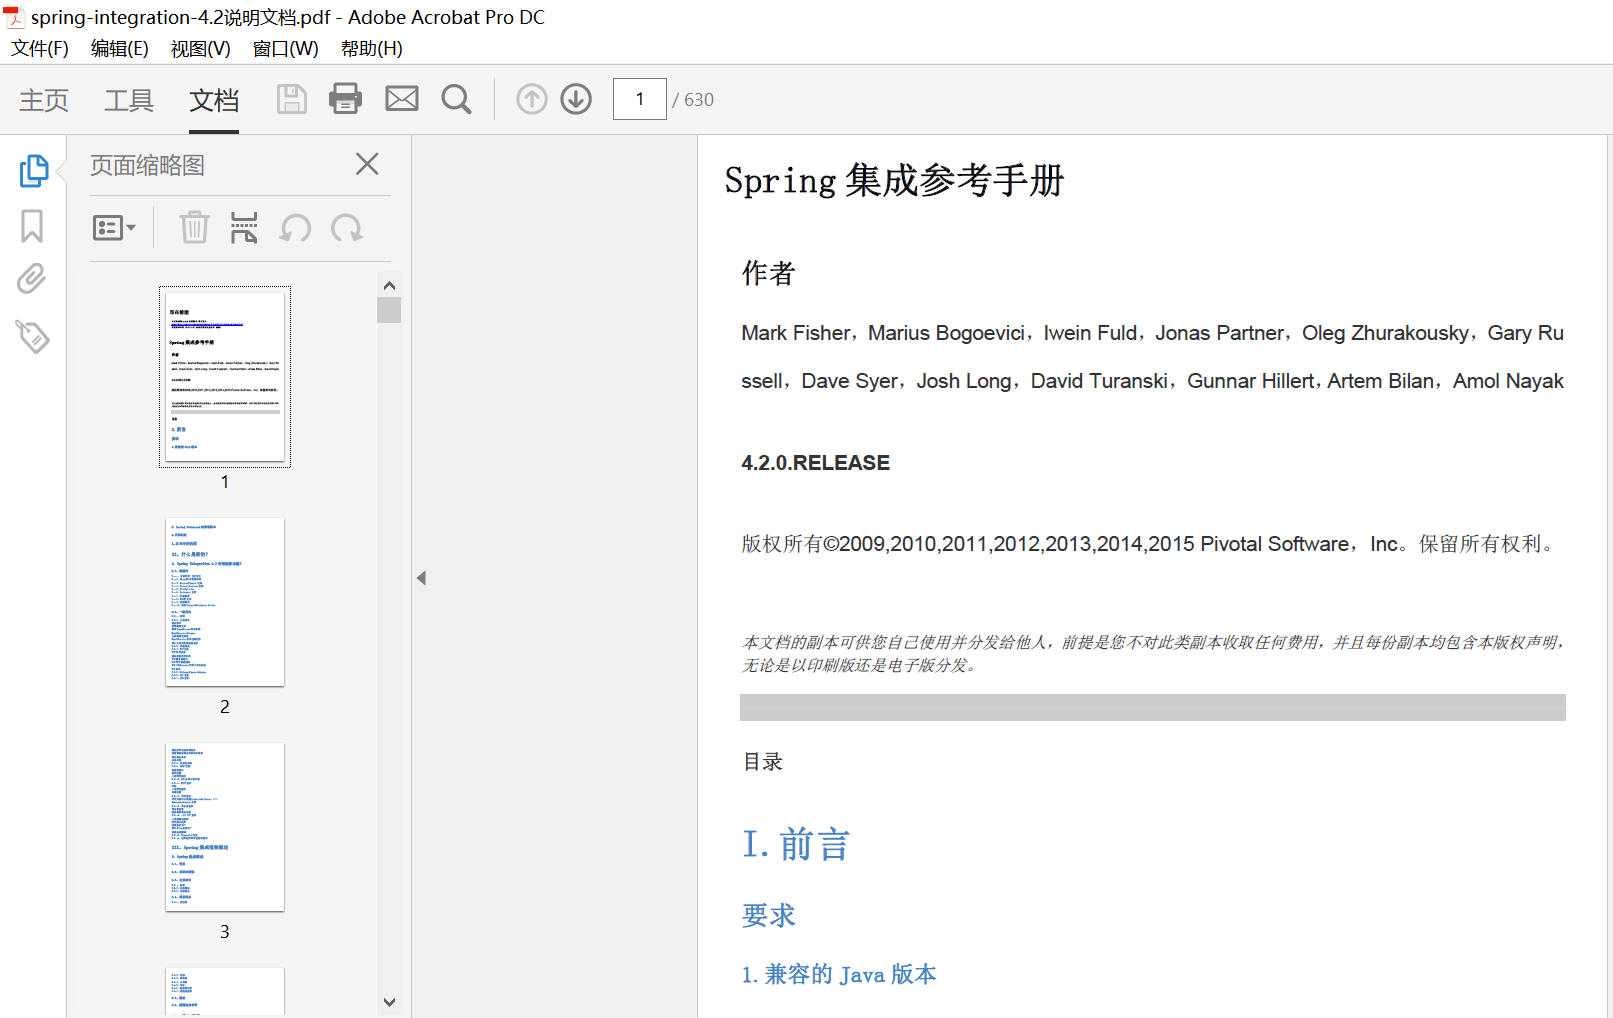Click the thumbnail panel scrollbar thumb
The image size is (1613, 1018).
click(x=389, y=310)
